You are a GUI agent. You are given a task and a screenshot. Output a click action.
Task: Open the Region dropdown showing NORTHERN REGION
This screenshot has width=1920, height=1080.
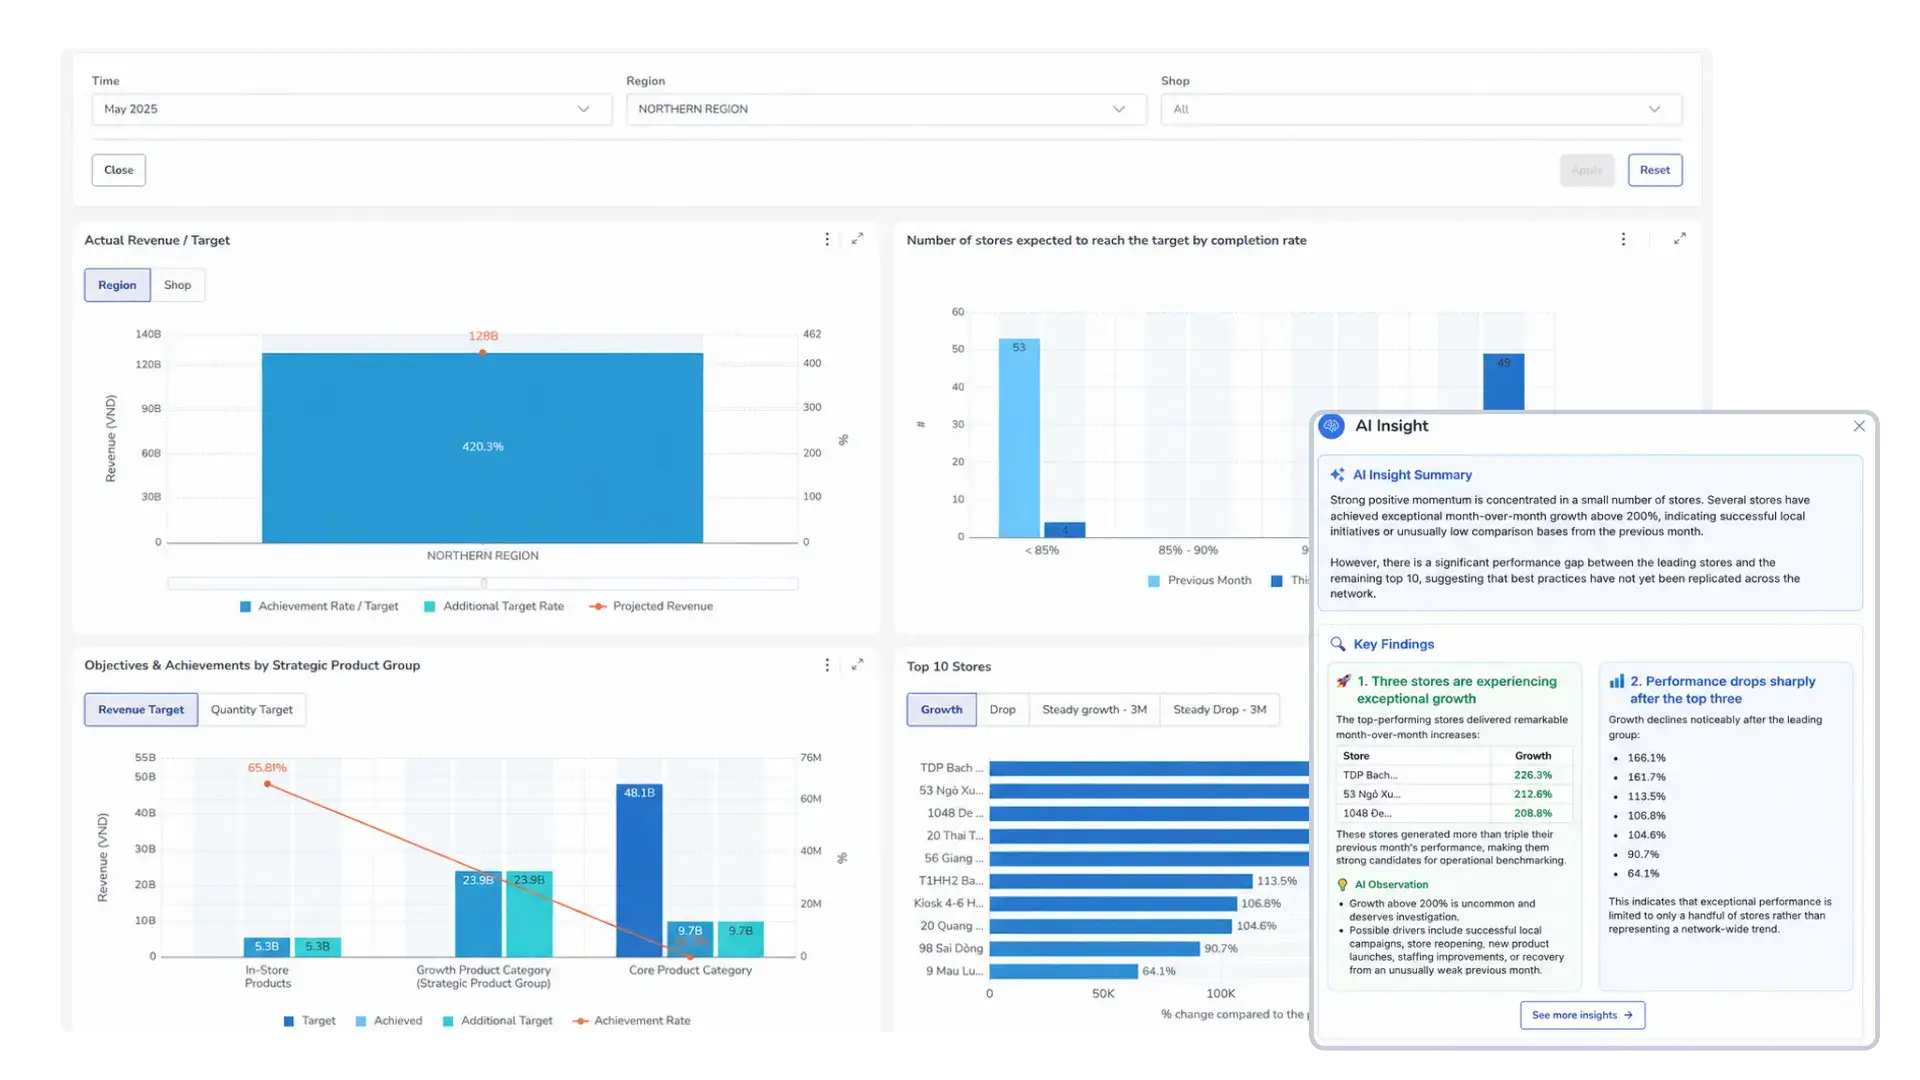click(x=886, y=109)
